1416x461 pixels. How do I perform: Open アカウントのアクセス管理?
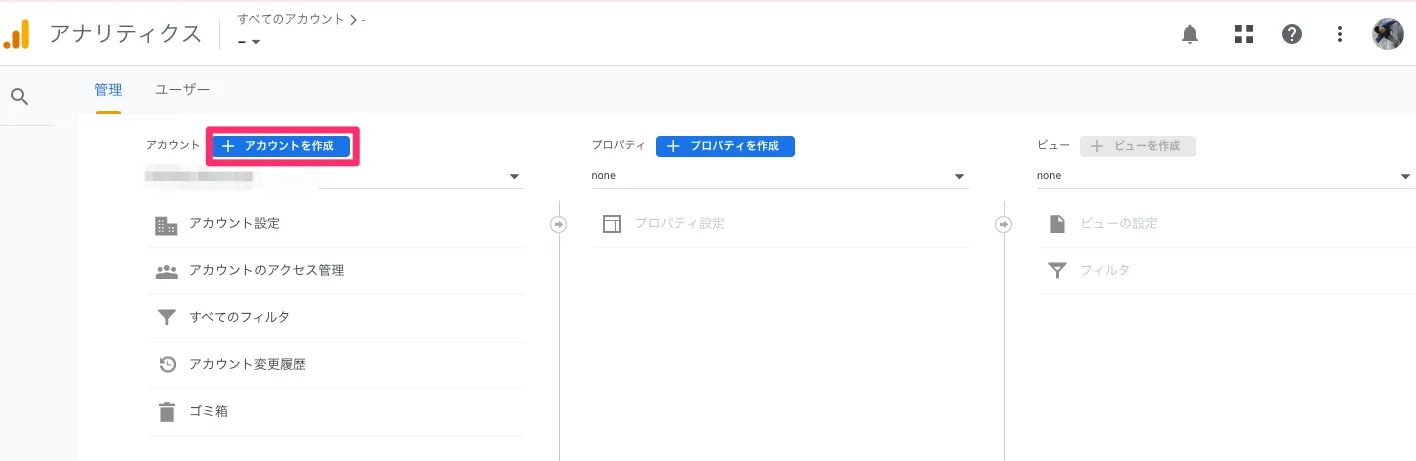click(266, 271)
